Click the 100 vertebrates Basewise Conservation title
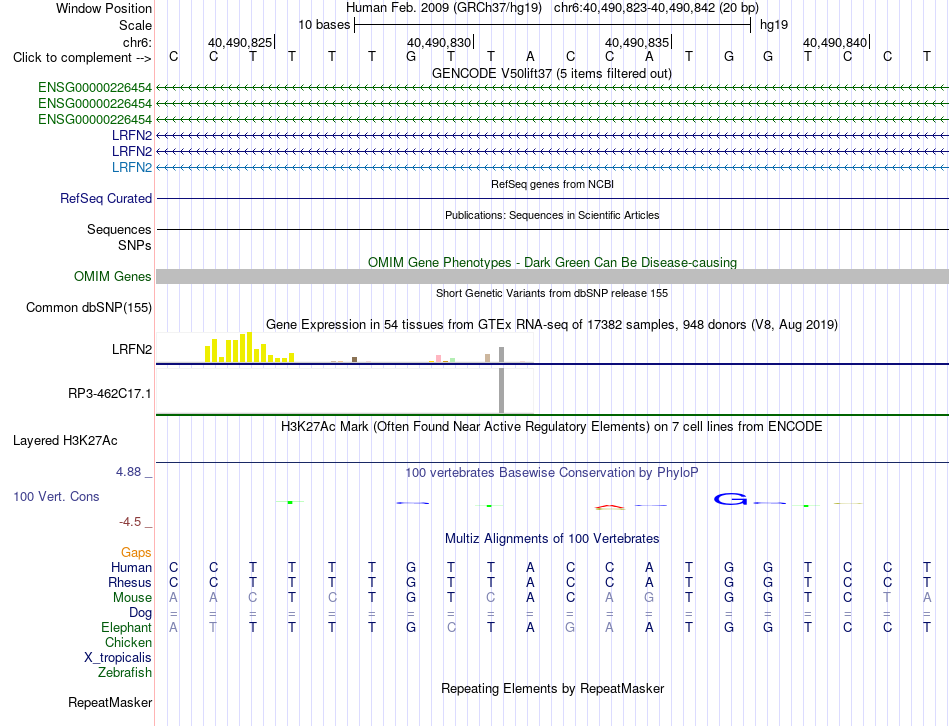 [552, 472]
